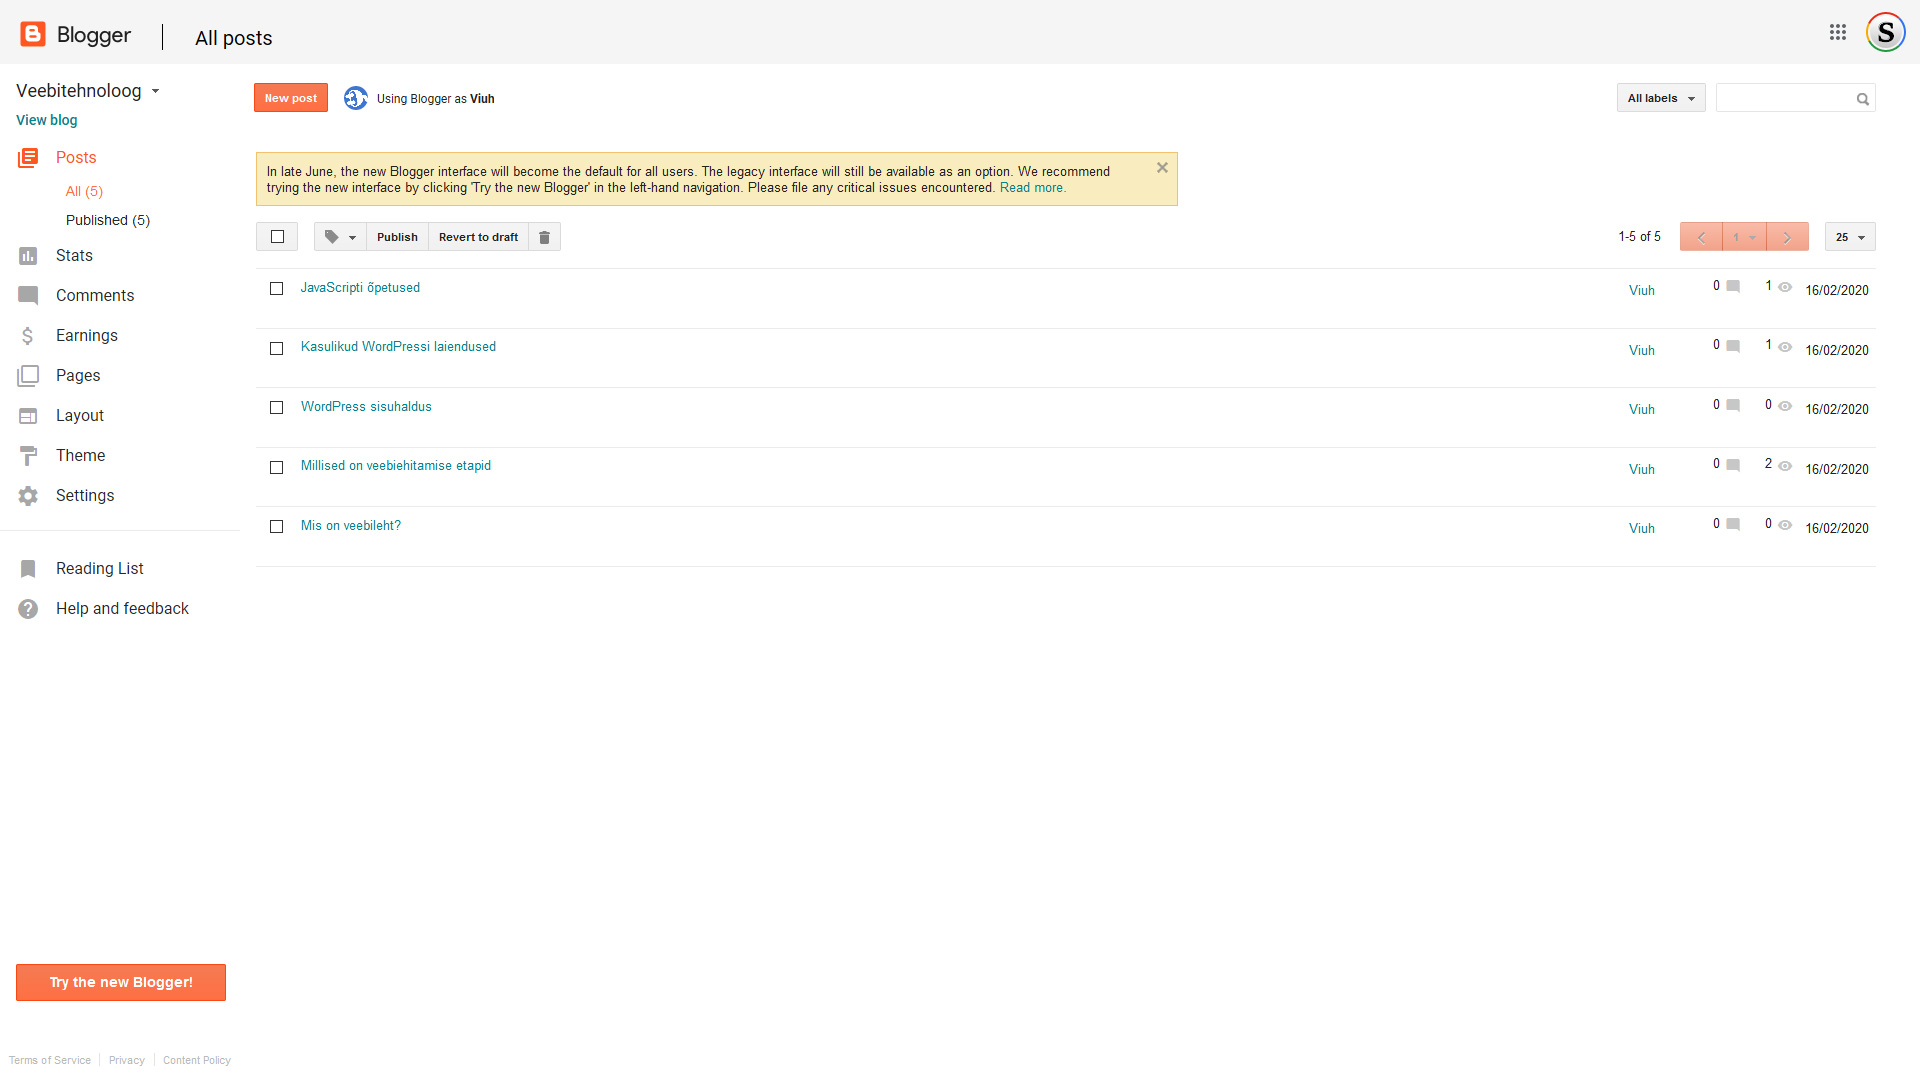1920x1079 pixels.
Task: Click into the posts search field
Action: [1784, 98]
